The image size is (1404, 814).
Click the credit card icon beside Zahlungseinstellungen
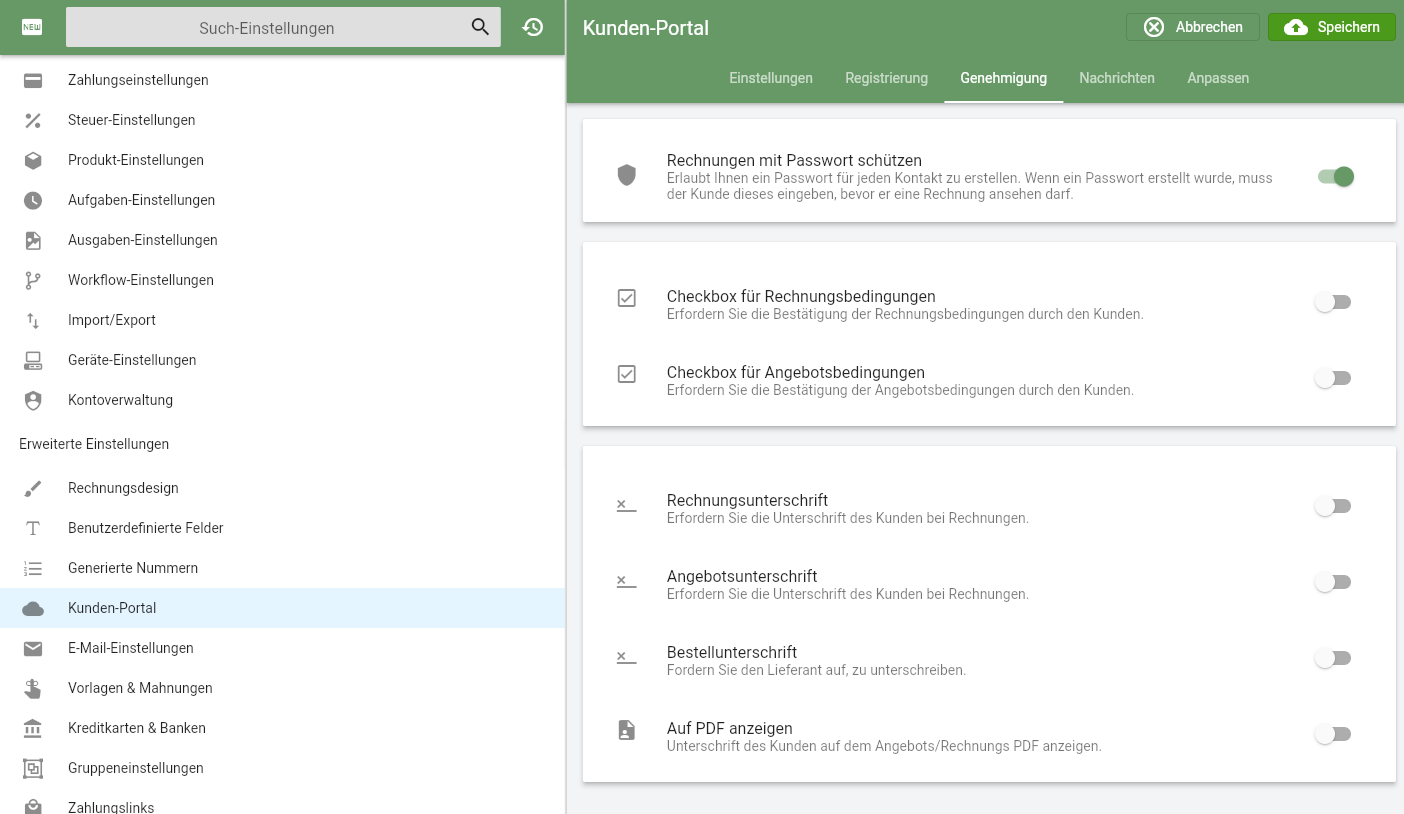(33, 80)
